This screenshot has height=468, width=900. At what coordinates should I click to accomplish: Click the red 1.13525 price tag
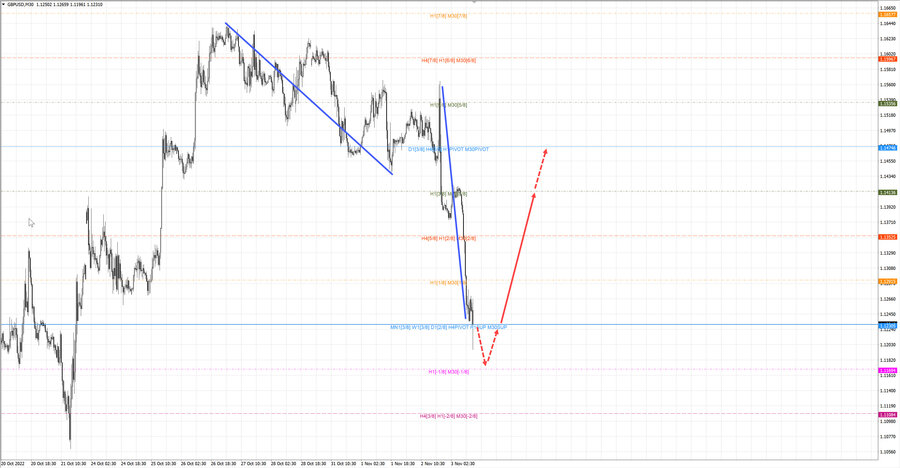coord(888,237)
